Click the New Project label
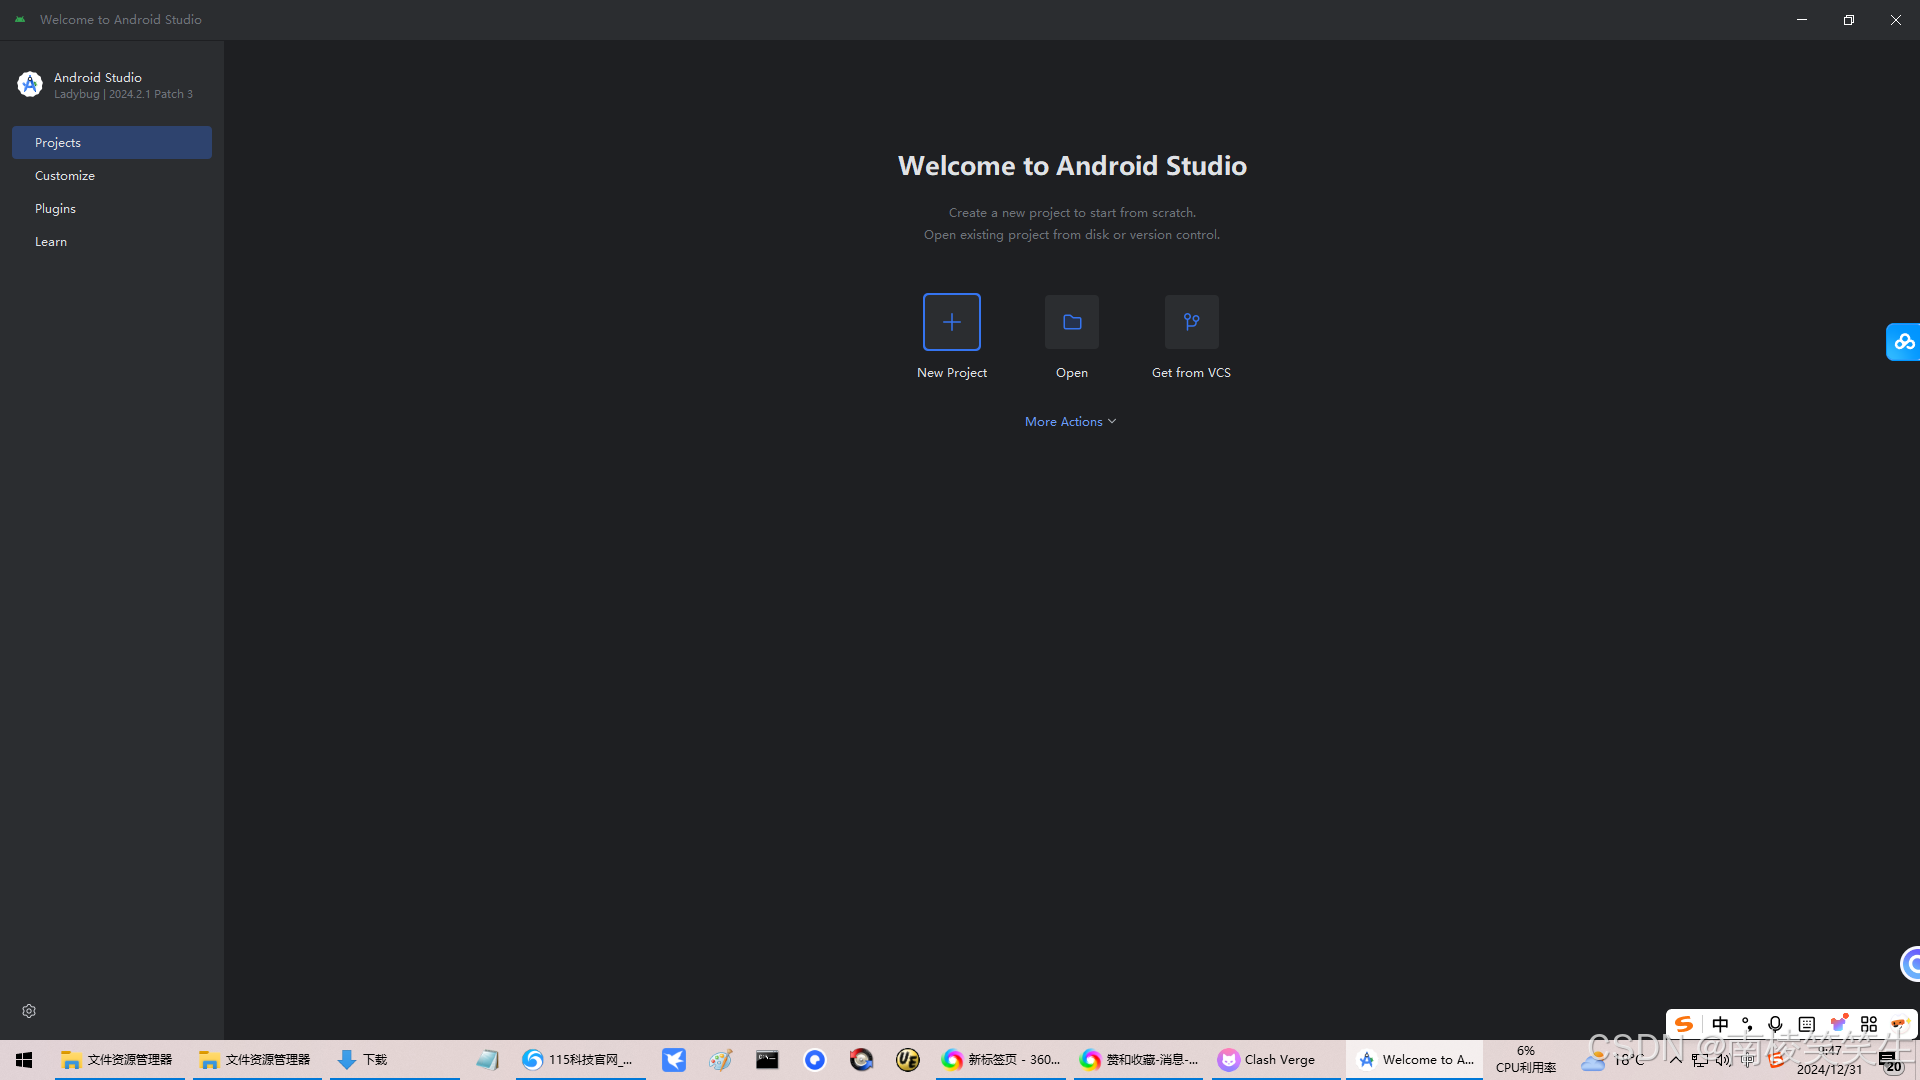Image resolution: width=1920 pixels, height=1080 pixels. point(951,372)
